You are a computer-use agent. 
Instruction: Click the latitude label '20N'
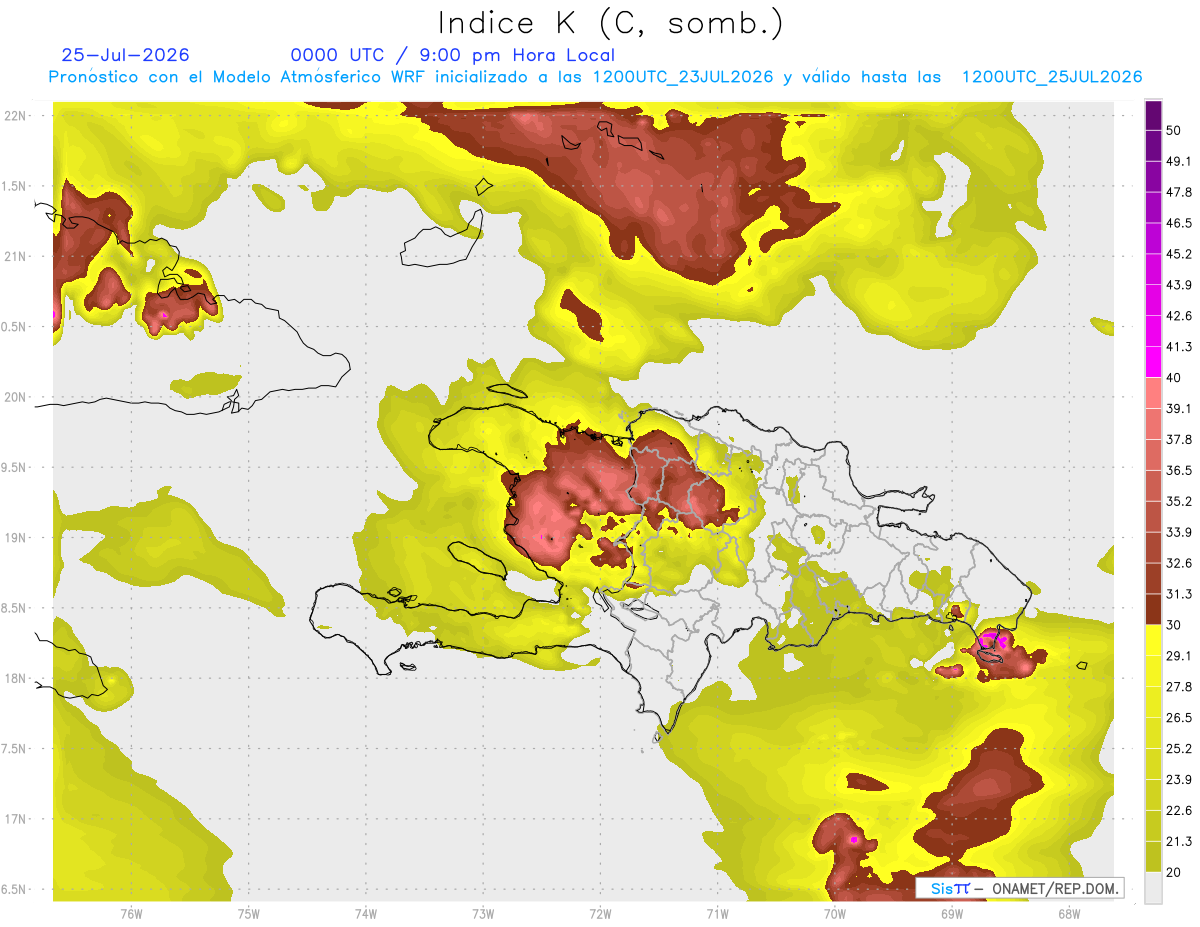[17, 397]
